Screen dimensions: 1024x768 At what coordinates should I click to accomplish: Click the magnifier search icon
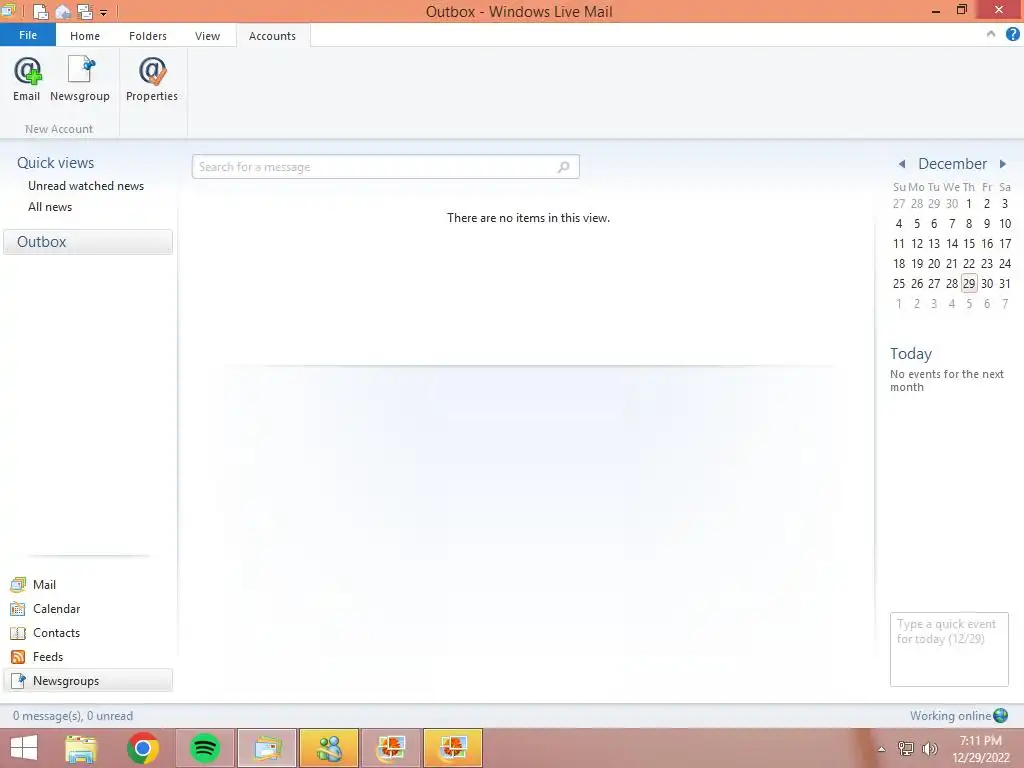pyautogui.click(x=564, y=167)
